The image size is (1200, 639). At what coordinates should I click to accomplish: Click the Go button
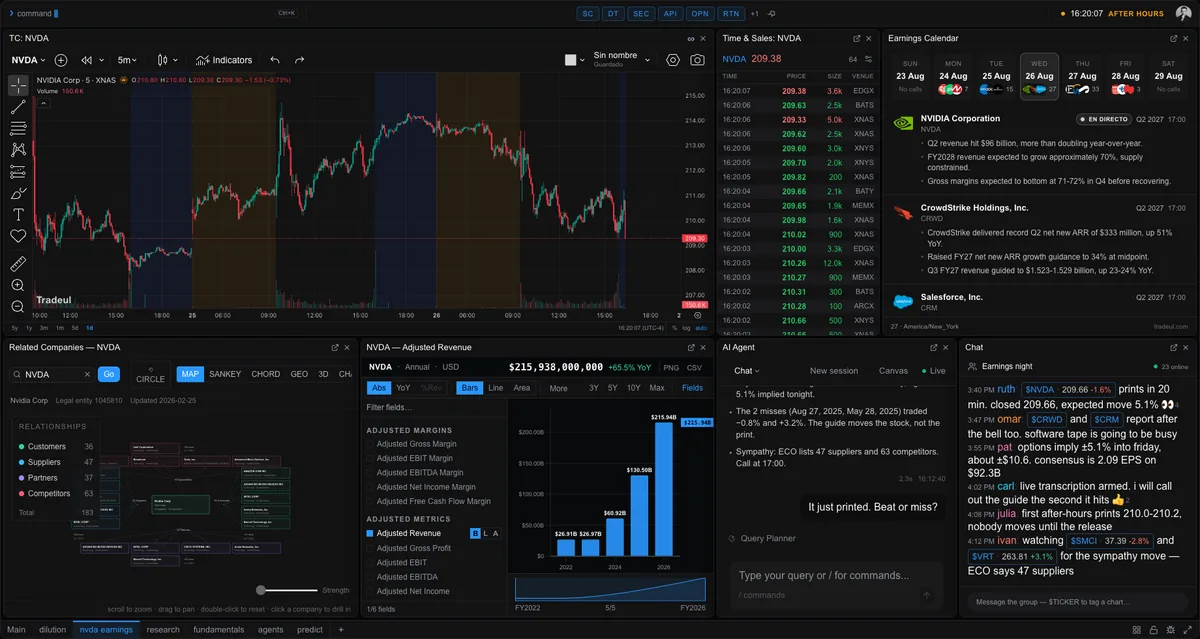(110, 374)
